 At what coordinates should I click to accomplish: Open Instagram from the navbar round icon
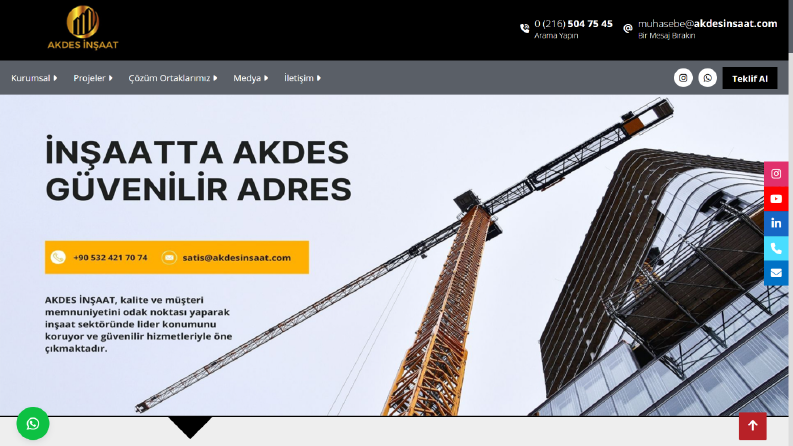683,78
